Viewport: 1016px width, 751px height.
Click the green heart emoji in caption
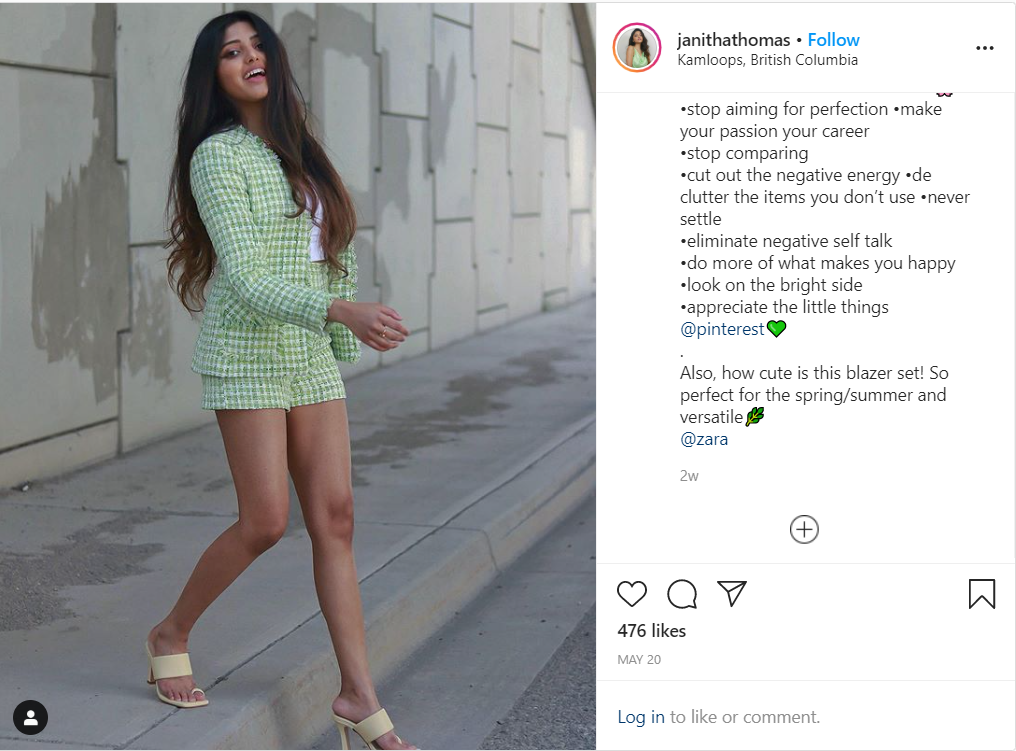(x=776, y=329)
